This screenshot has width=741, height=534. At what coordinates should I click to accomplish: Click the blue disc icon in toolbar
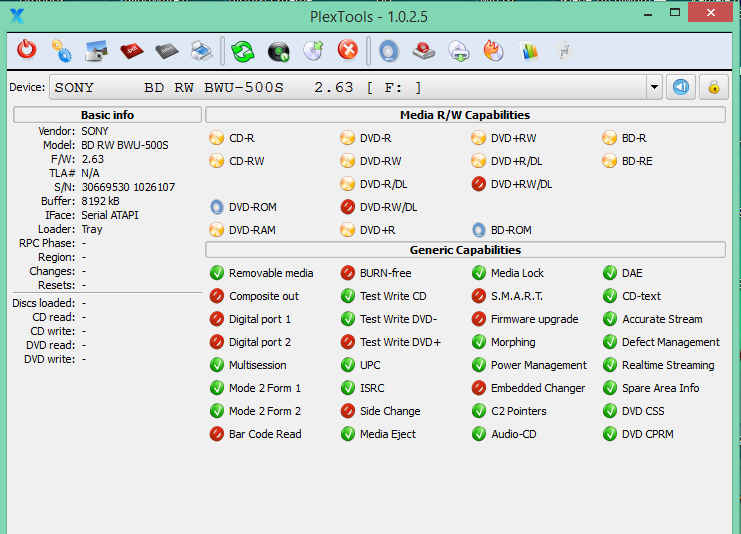pyautogui.click(x=389, y=51)
